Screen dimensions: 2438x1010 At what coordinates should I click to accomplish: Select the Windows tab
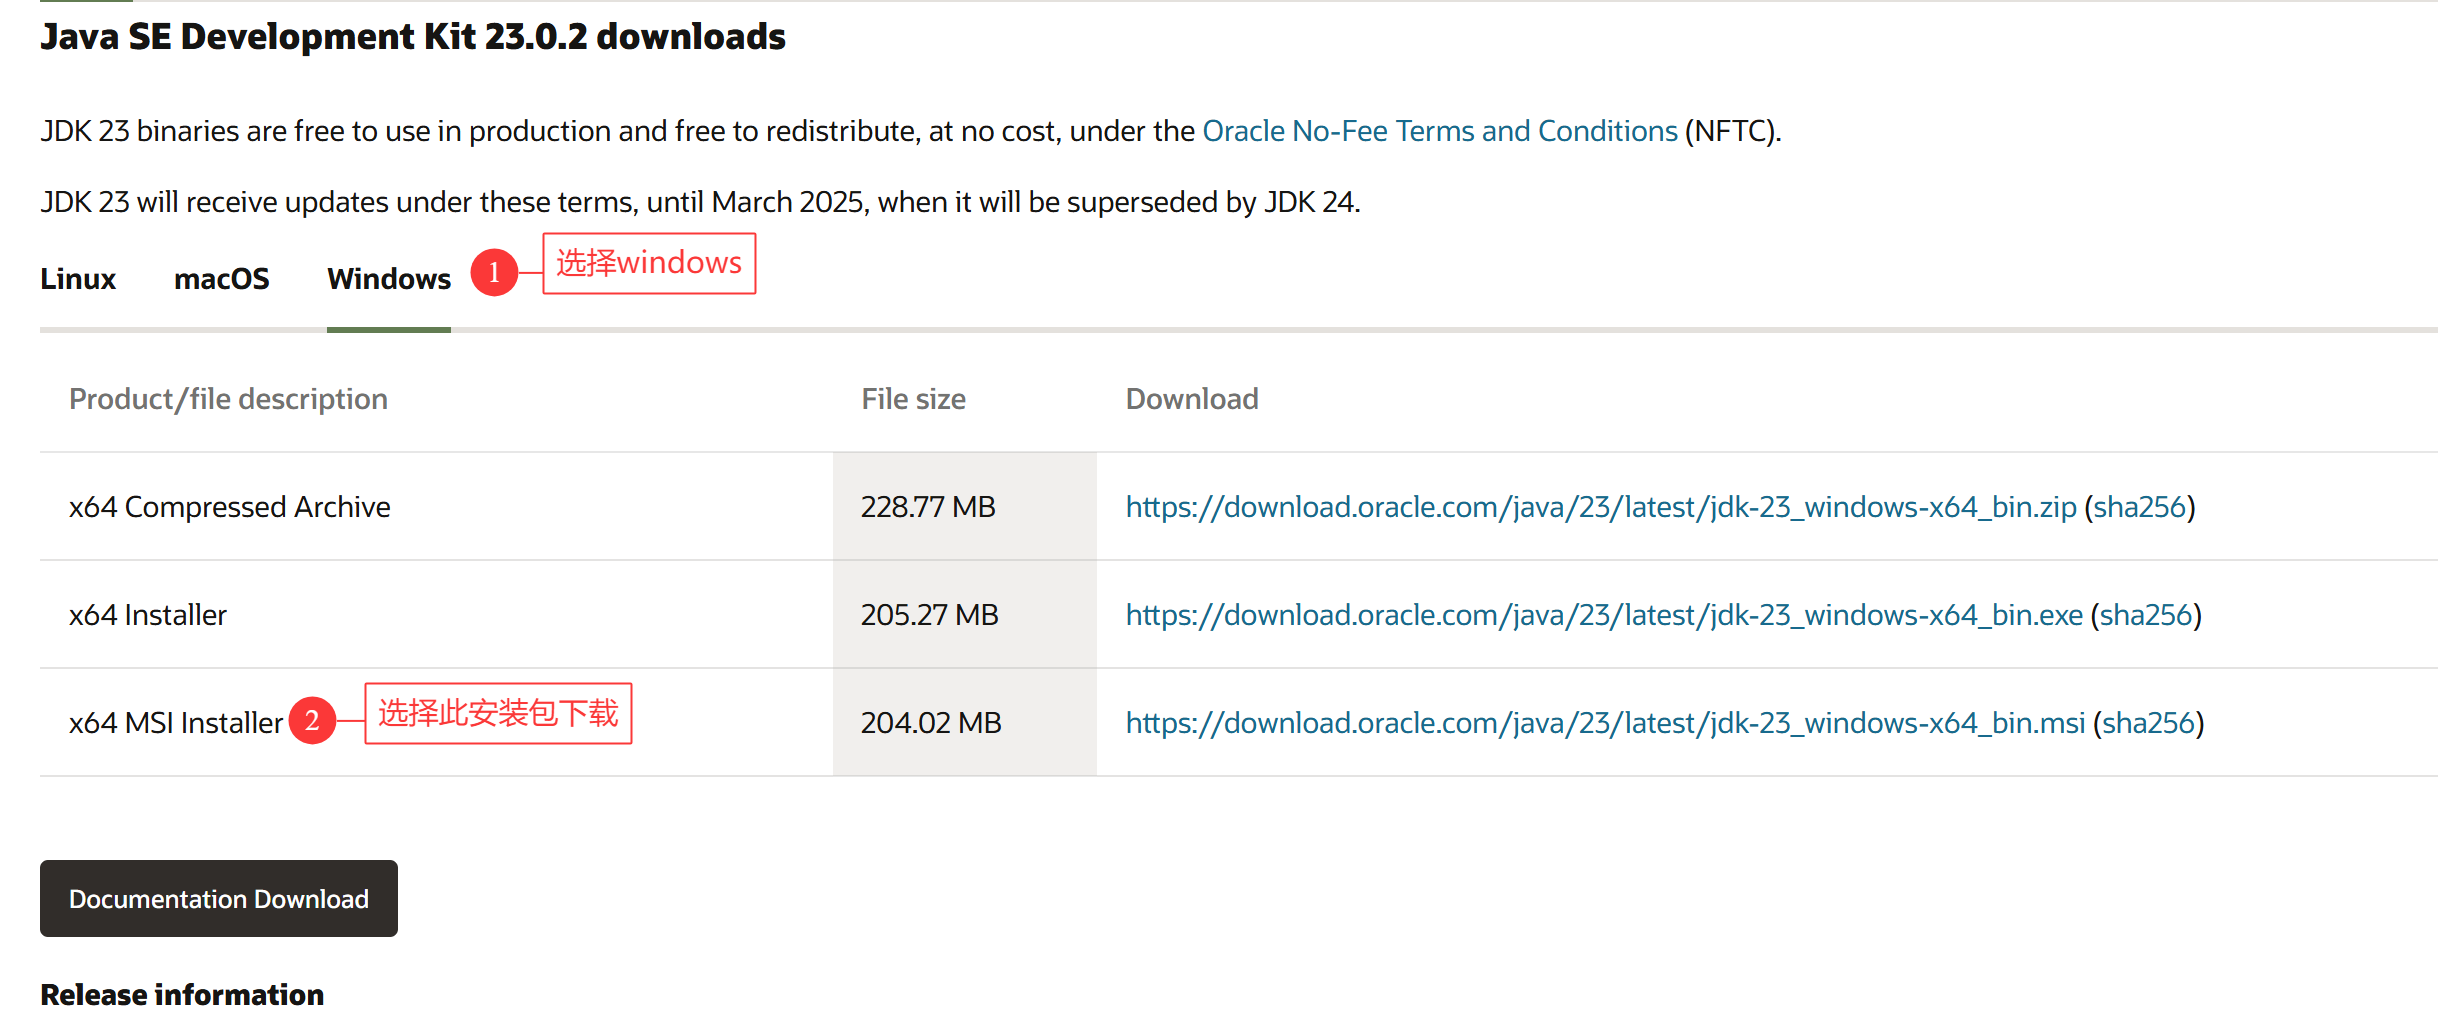[x=389, y=279]
